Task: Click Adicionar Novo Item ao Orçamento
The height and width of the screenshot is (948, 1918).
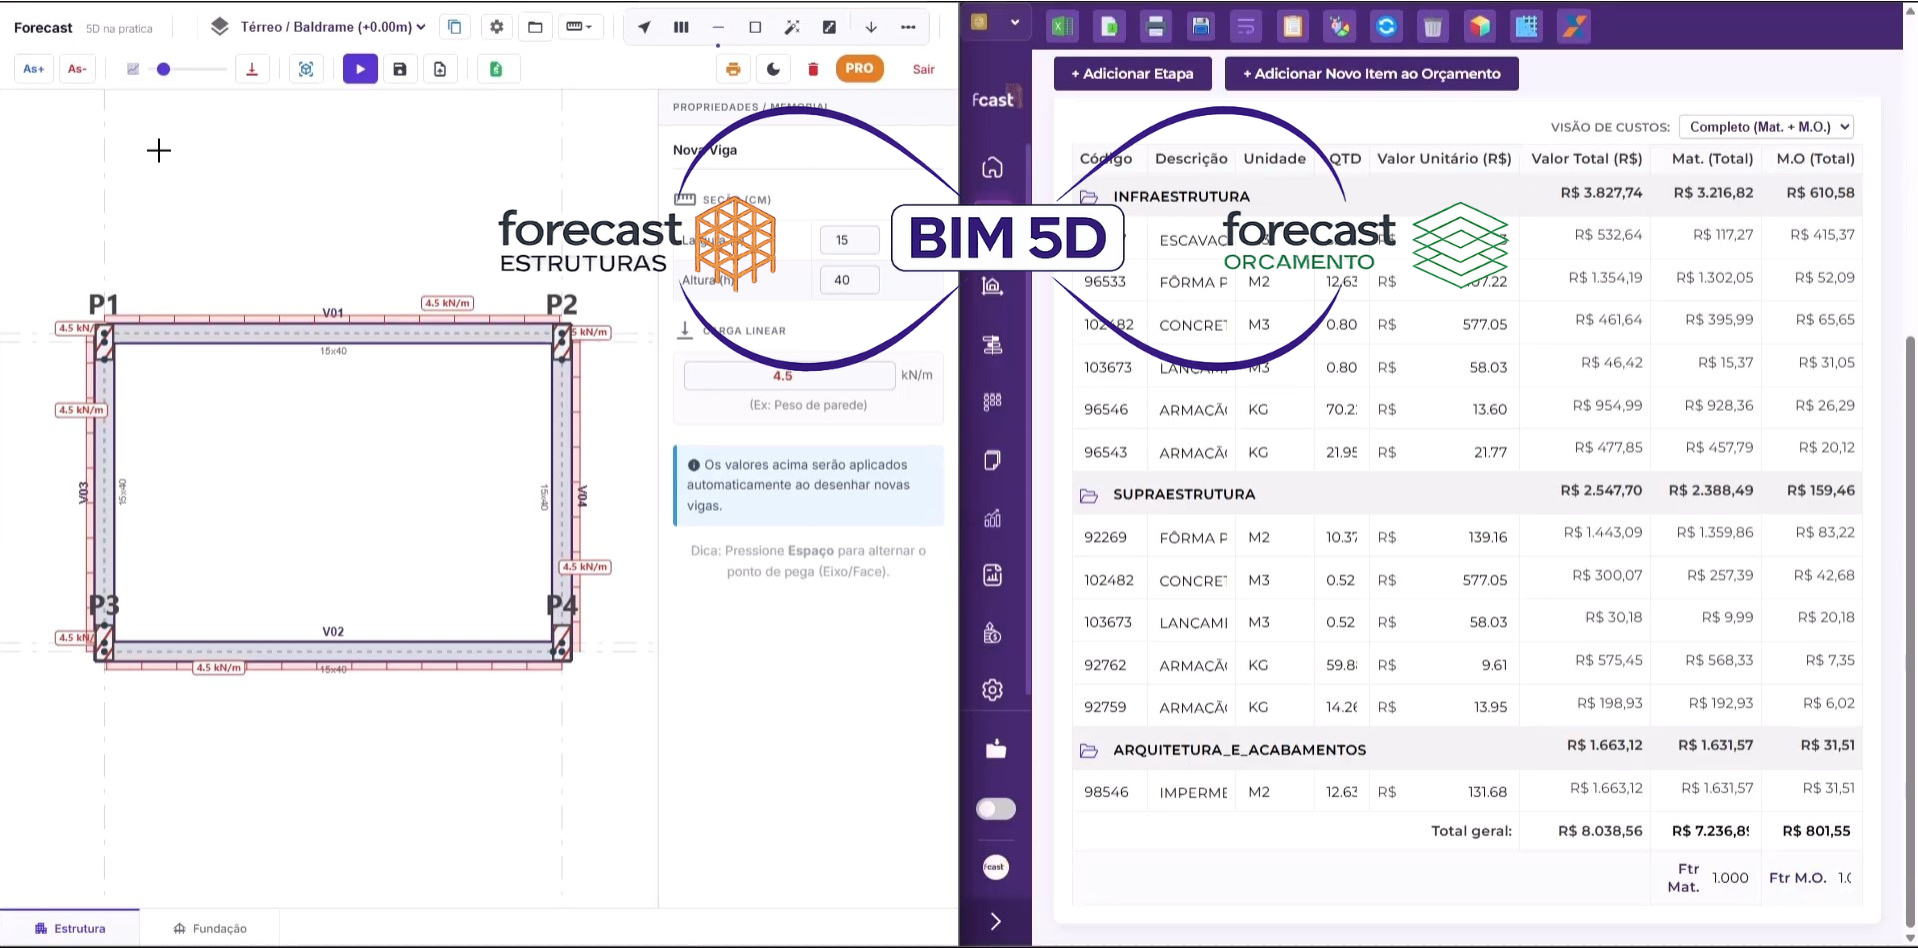Action: click(1371, 73)
